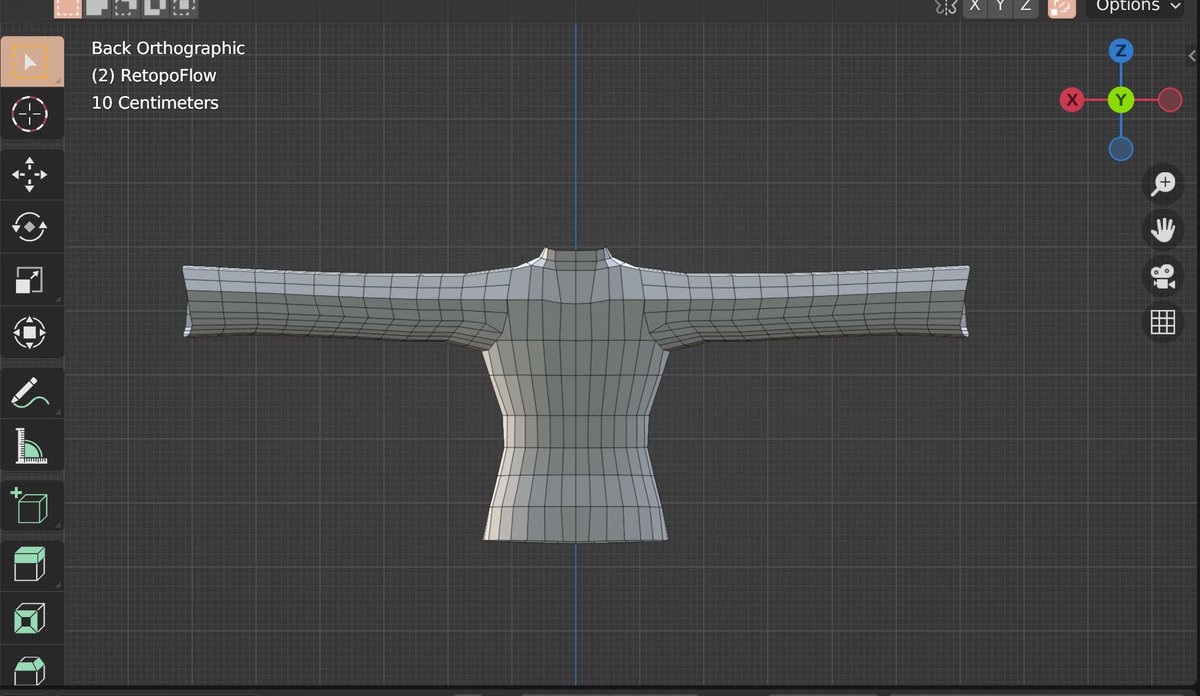Click the zoom magnifier viewport button
This screenshot has height=696, width=1200.
tap(1162, 184)
